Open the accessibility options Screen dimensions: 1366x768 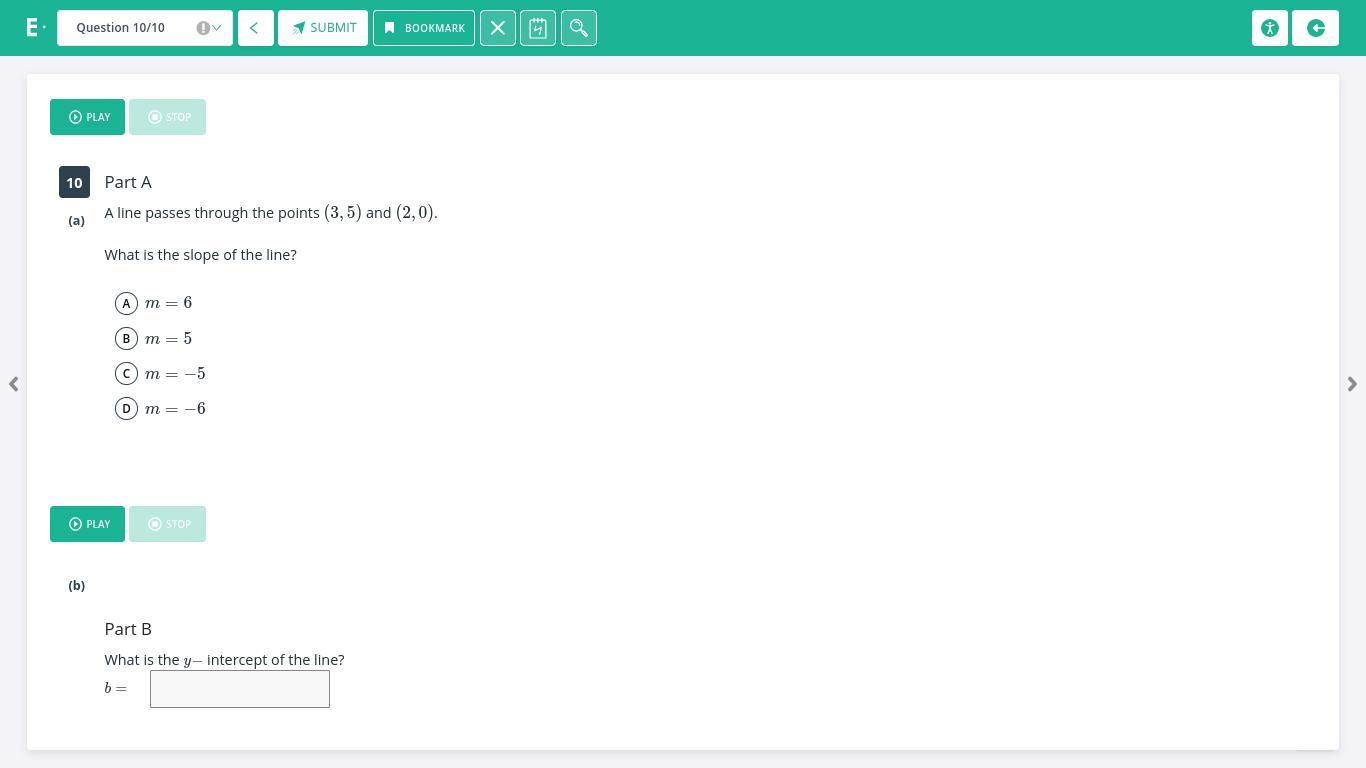pyautogui.click(x=1269, y=28)
